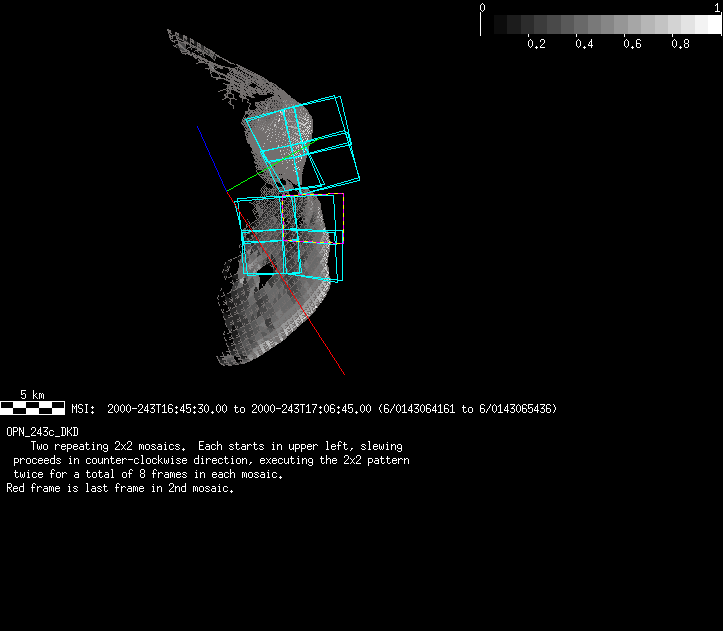Screen dimensions: 723x631
Task: Click the "Red frame is last frame" note
Action: tap(120, 488)
